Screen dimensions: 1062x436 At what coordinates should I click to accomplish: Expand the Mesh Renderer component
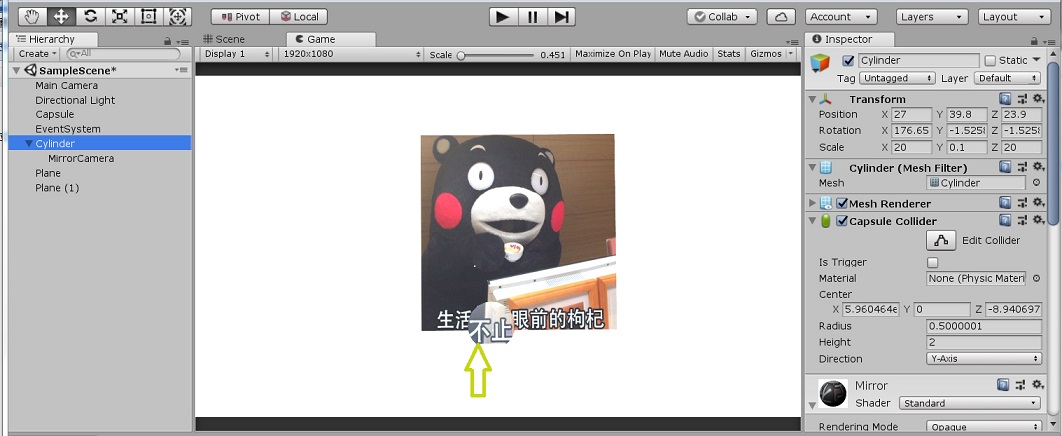click(812, 203)
